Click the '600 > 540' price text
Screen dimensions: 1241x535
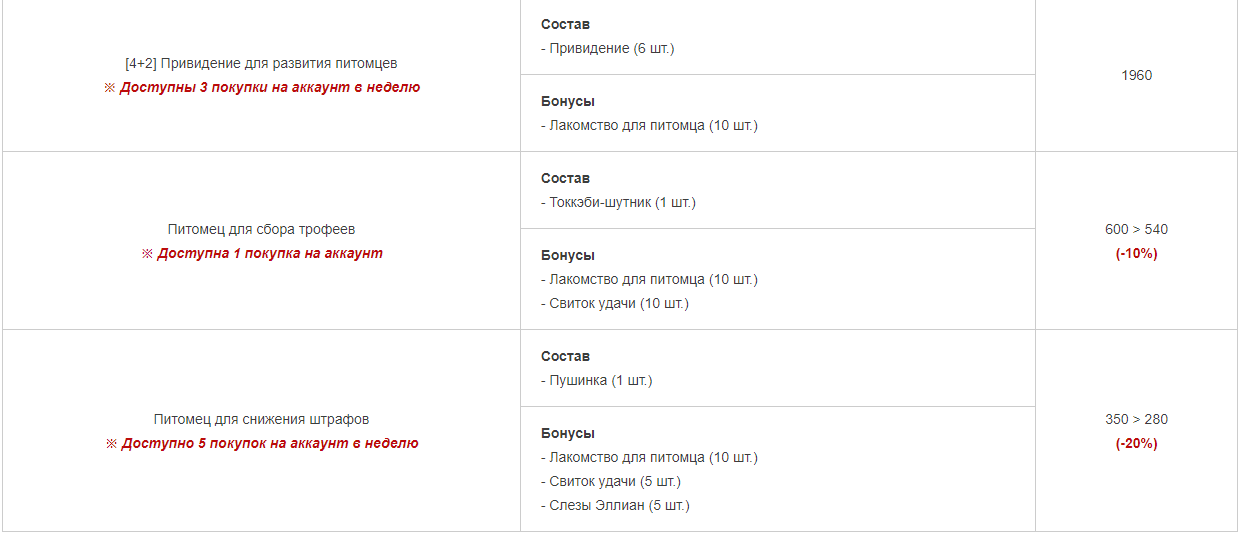click(x=1136, y=229)
